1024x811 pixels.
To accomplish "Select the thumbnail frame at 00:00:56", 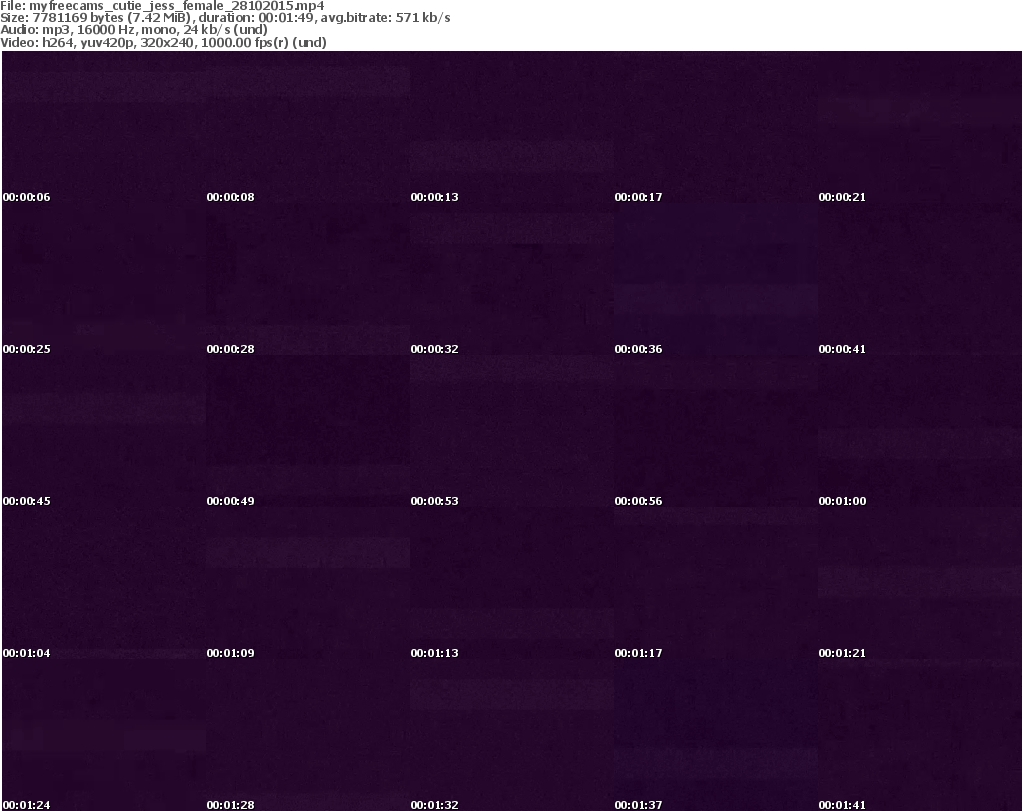I will click(716, 432).
